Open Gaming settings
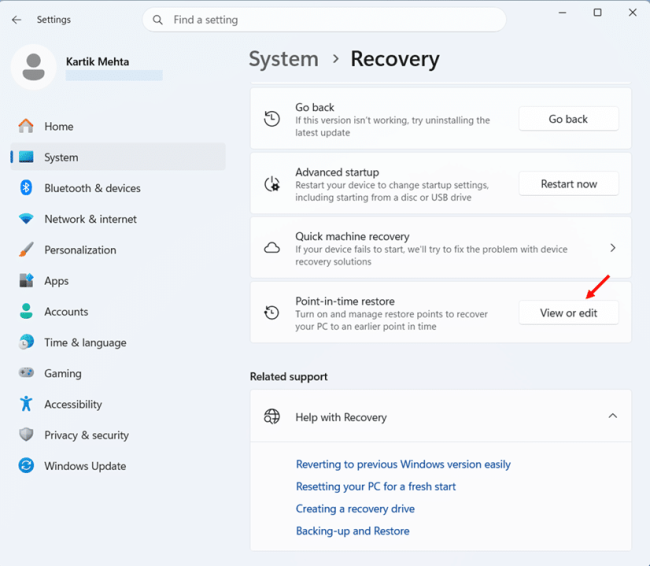The width and height of the screenshot is (650, 566). pyautogui.click(x=118, y=373)
